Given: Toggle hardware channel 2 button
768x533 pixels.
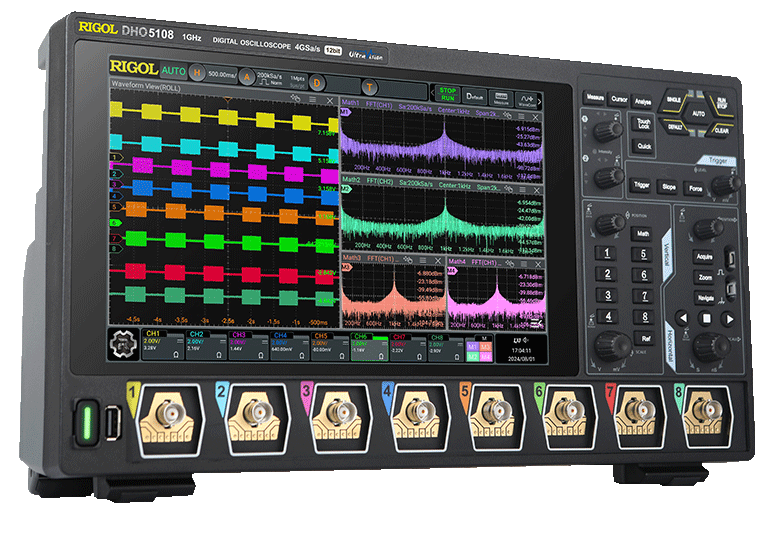Looking at the screenshot, I should click(x=607, y=274).
